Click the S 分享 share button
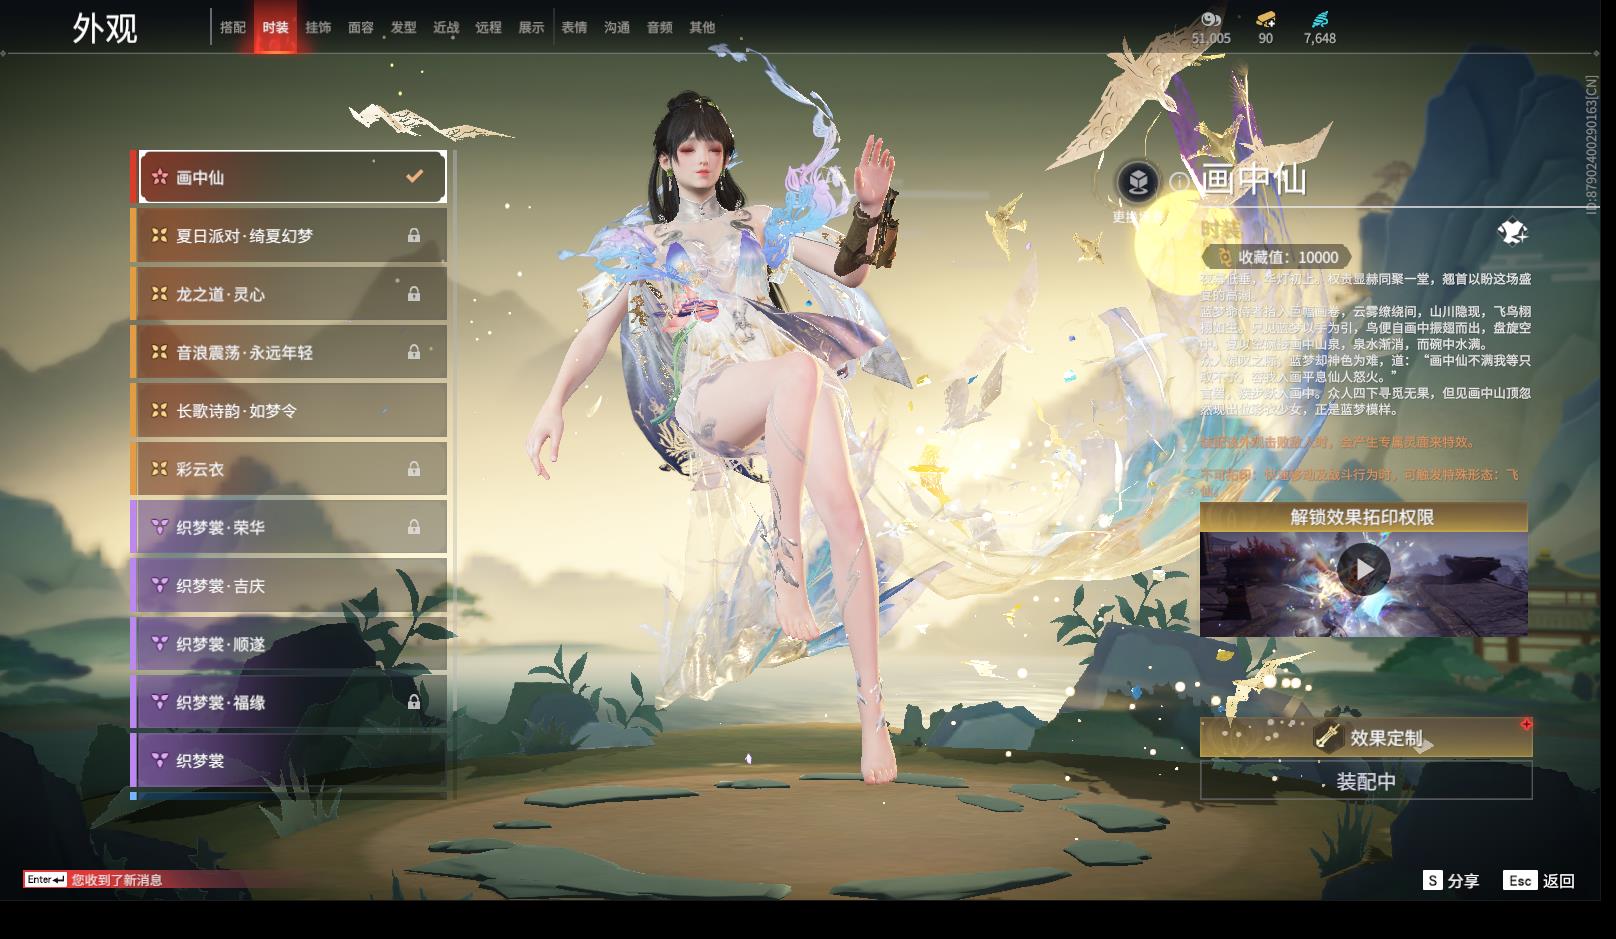1616x939 pixels. [x=1451, y=880]
